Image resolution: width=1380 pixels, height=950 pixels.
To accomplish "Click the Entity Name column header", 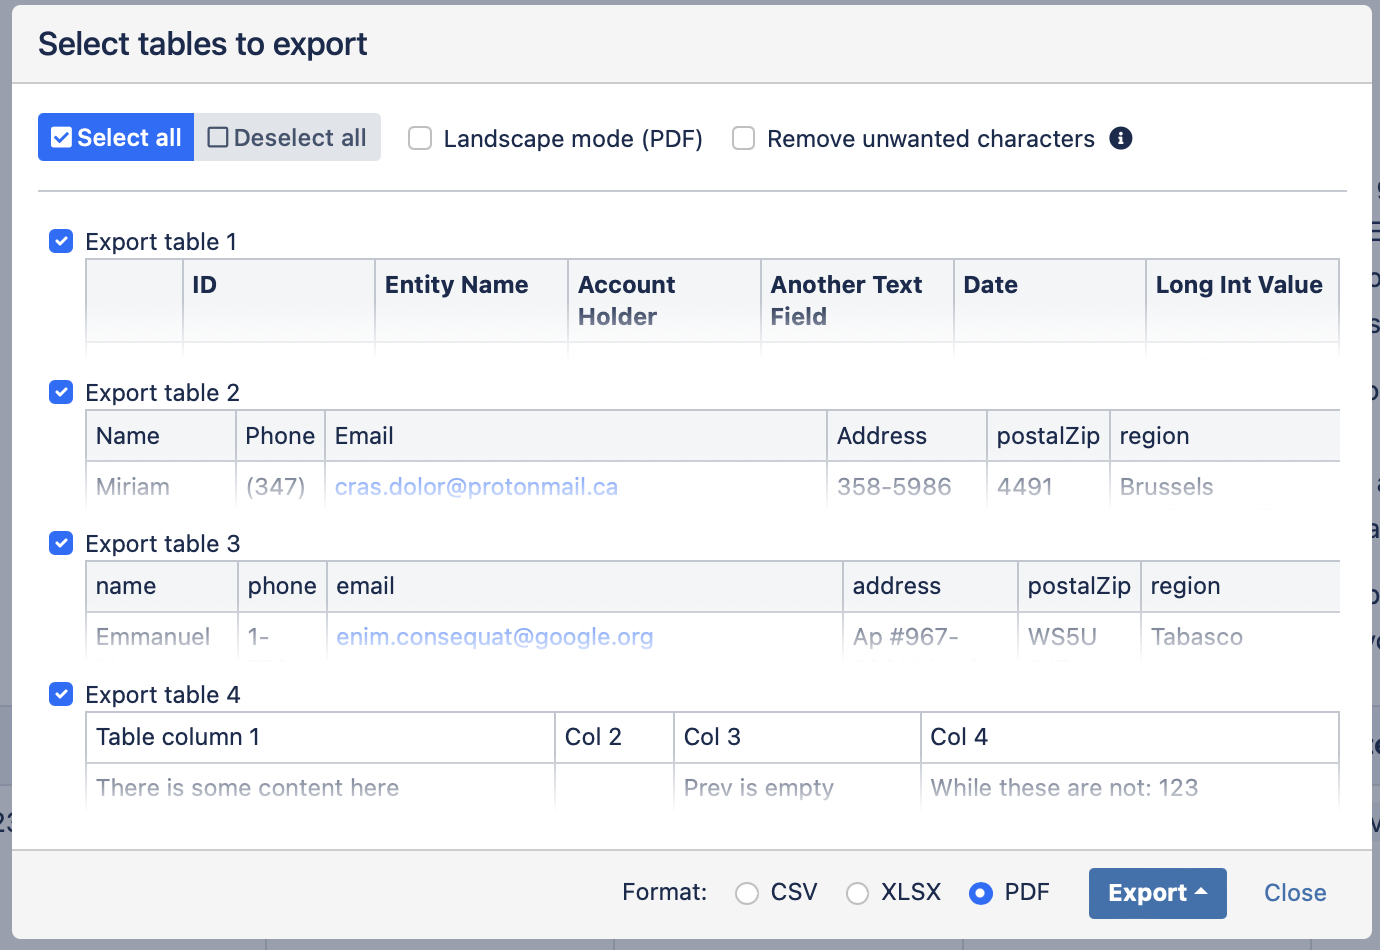I will point(456,285).
